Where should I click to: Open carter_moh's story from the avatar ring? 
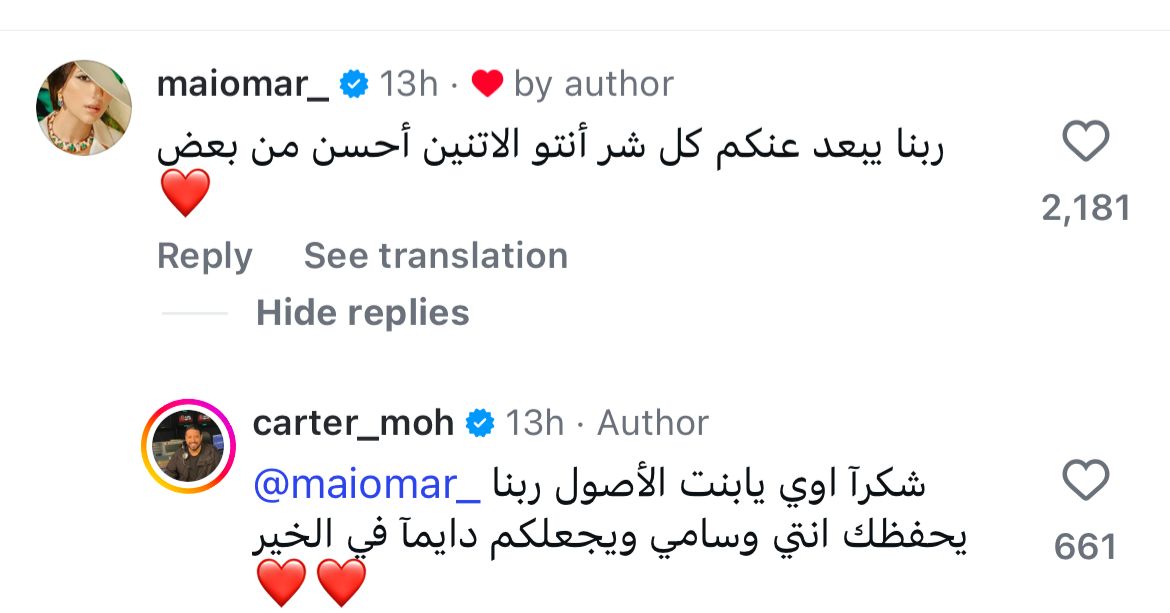point(188,446)
